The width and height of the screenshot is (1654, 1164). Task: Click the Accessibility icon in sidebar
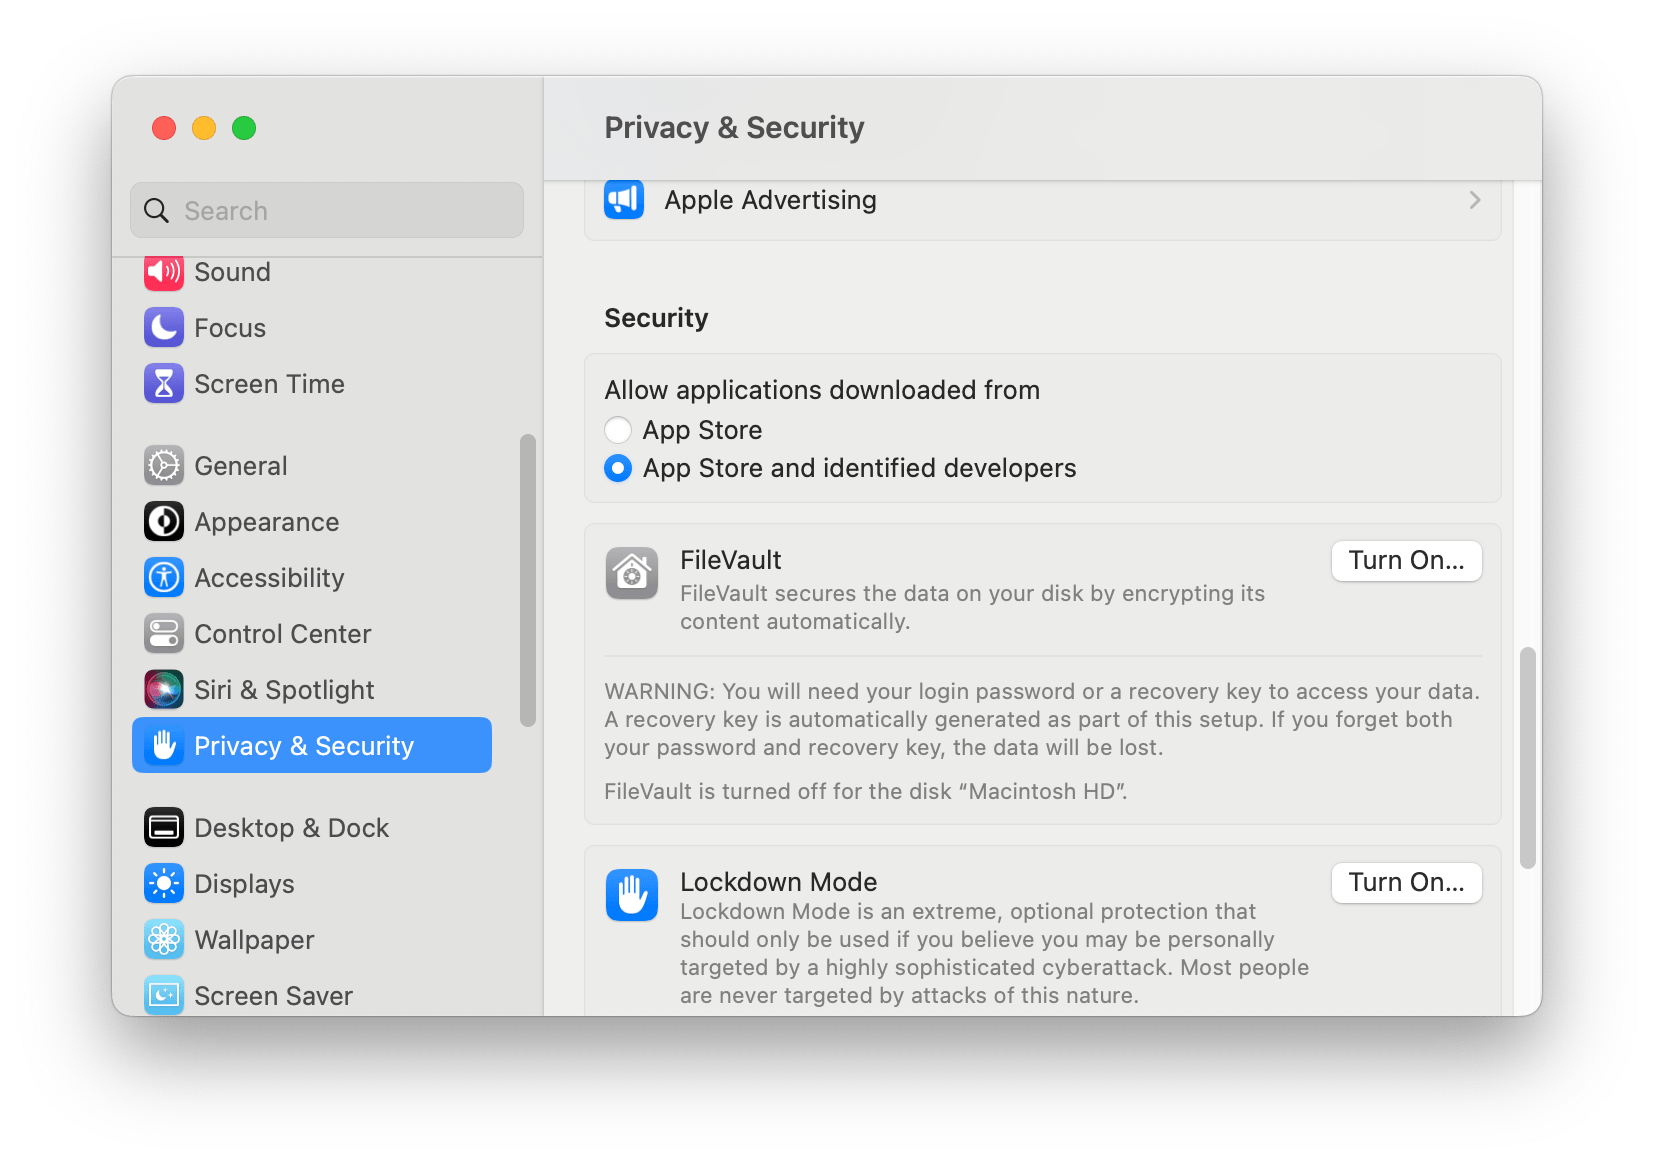164,578
